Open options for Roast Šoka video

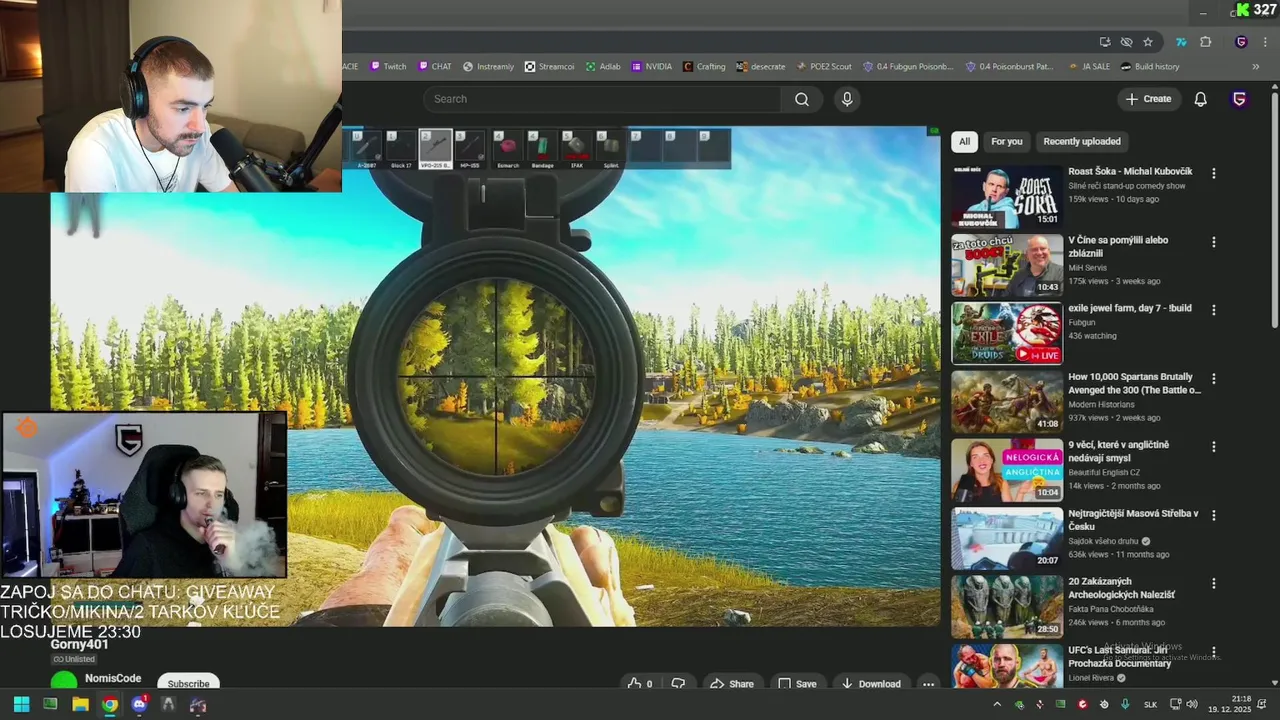click(1214, 173)
